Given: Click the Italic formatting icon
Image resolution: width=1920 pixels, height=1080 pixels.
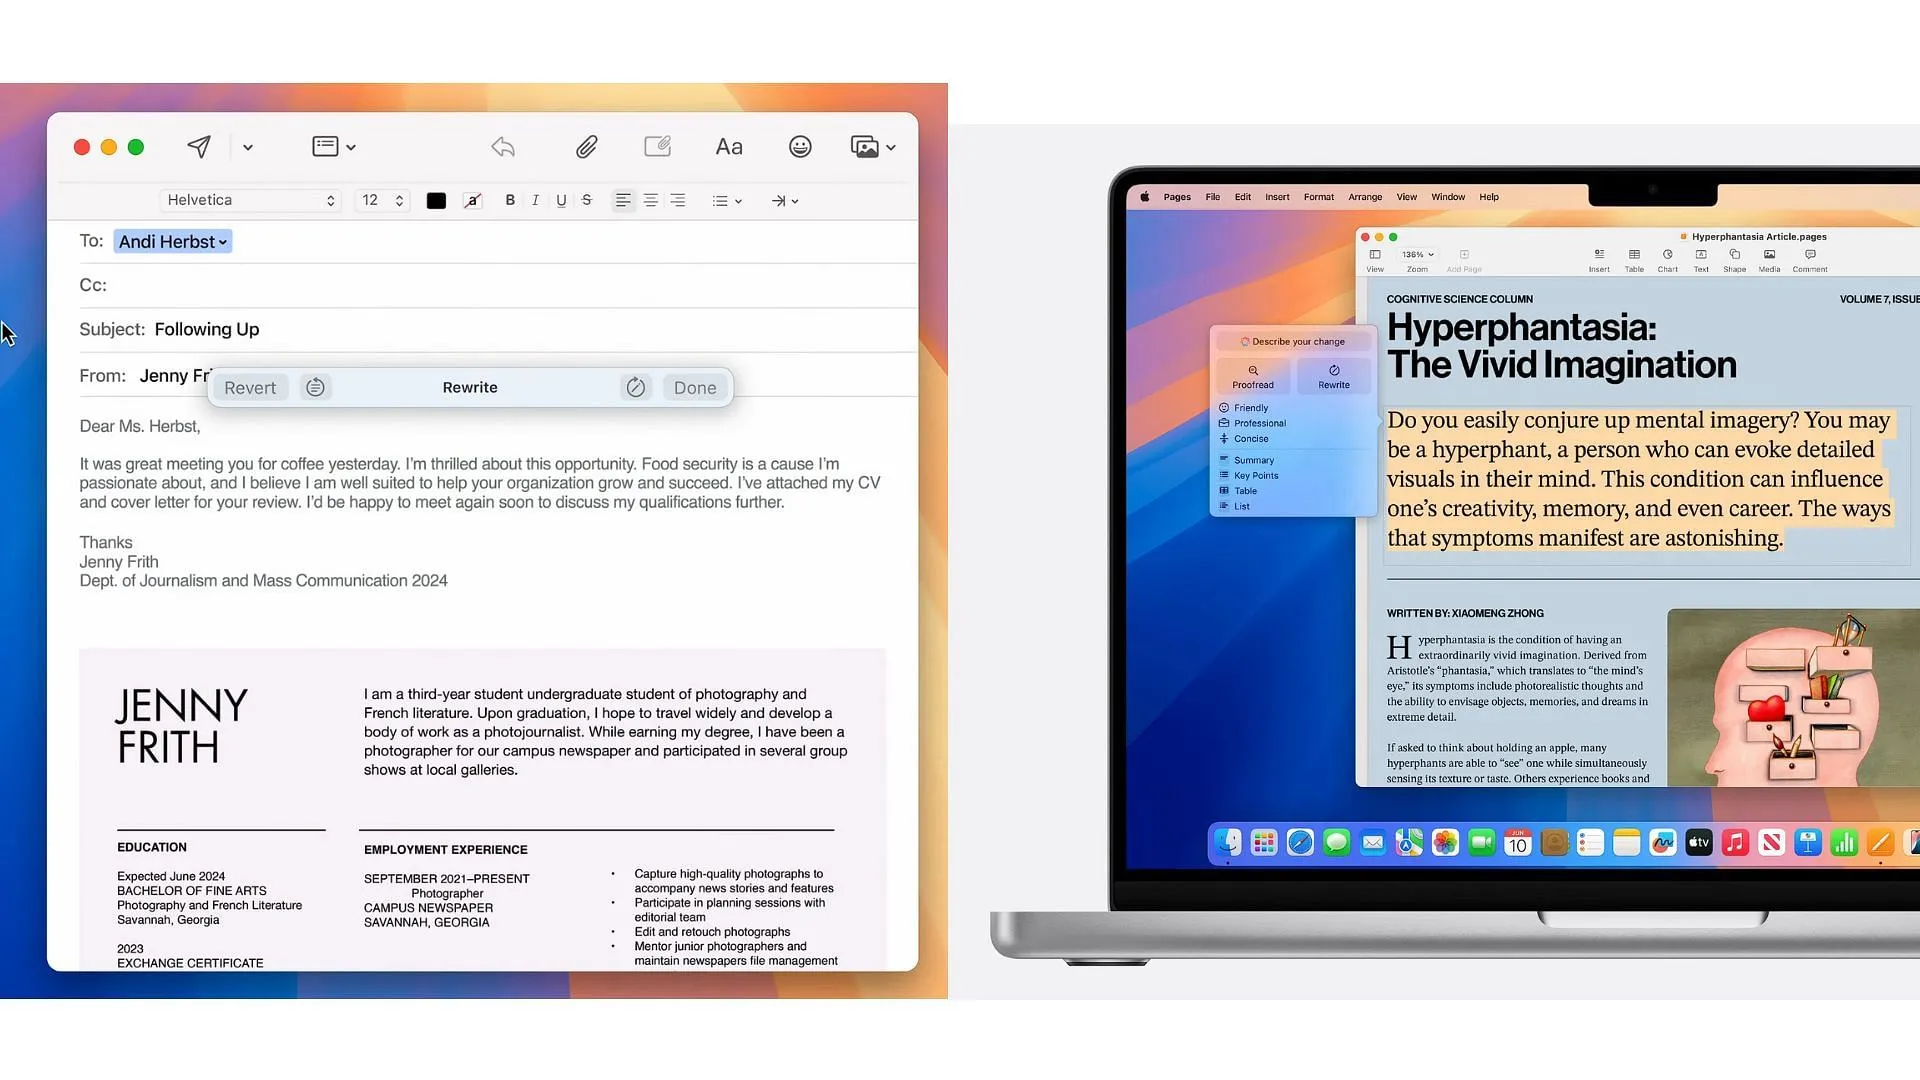Looking at the screenshot, I should 535,199.
